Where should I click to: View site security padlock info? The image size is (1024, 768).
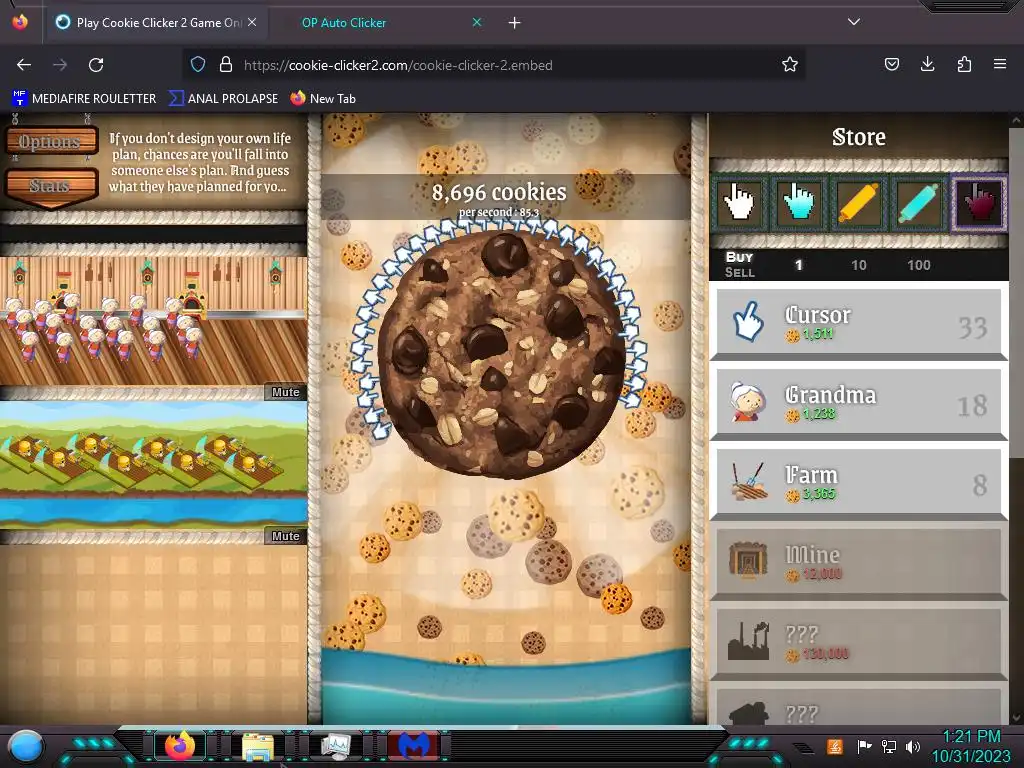226,65
